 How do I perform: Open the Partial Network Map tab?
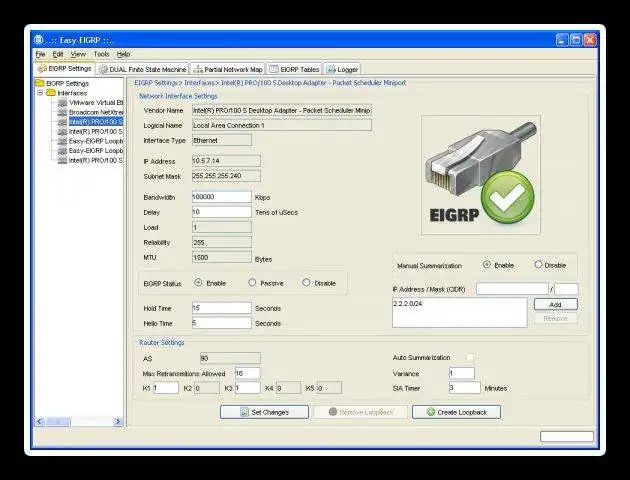(x=227, y=69)
